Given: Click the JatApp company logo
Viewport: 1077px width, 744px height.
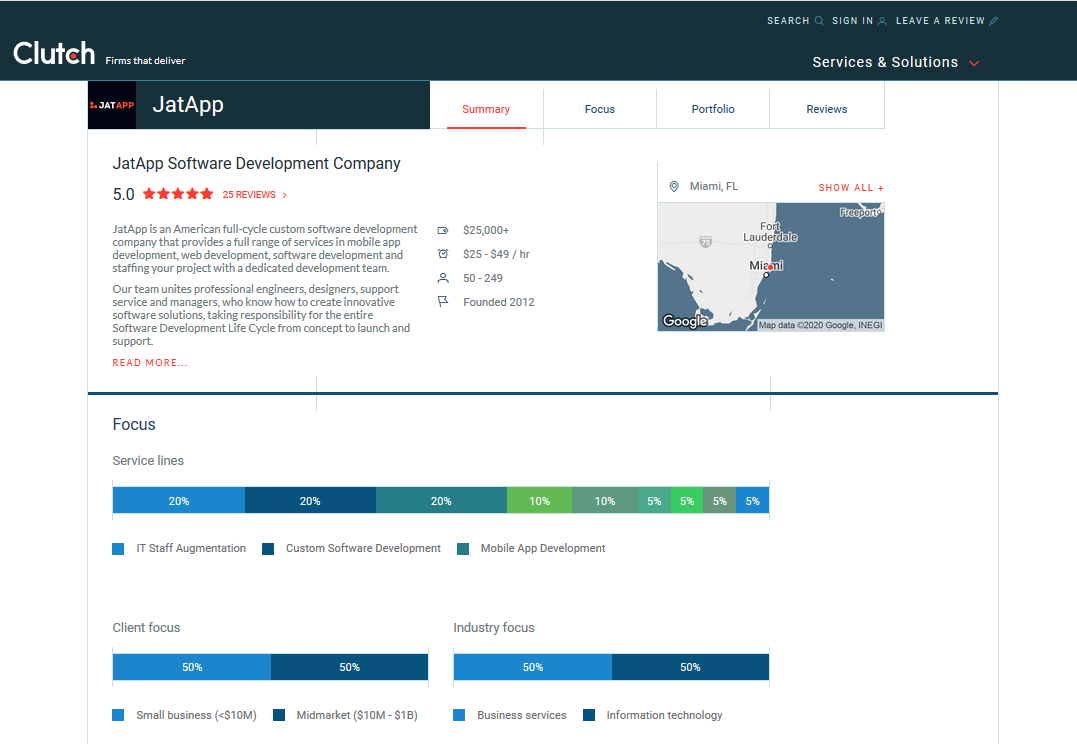Looking at the screenshot, I should pos(112,105).
